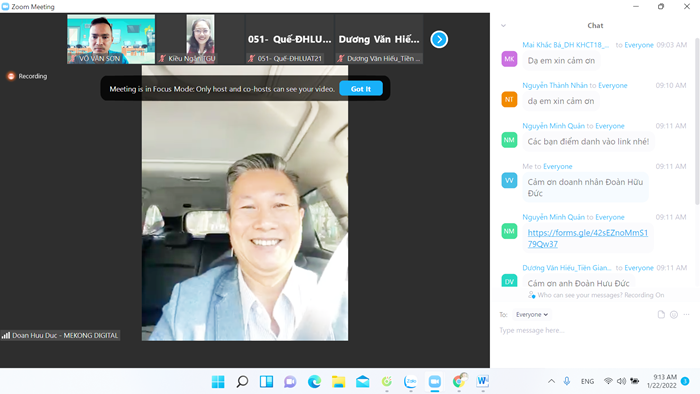The width and height of the screenshot is (700, 394).
Task: Select the Dương Văn Hiếu participant tile
Action: pos(379,39)
